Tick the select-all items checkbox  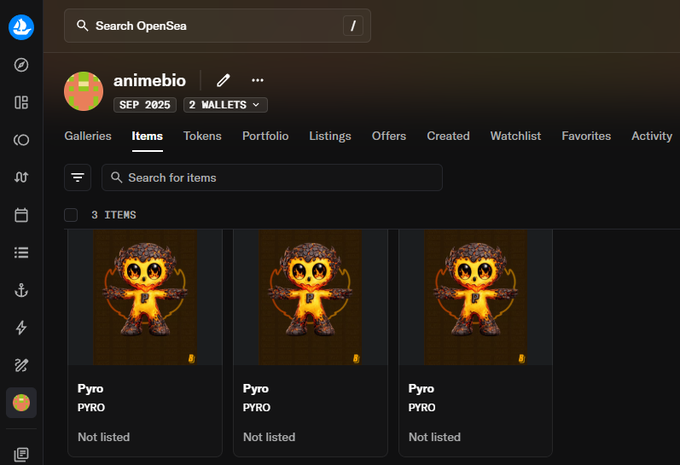[71, 215]
